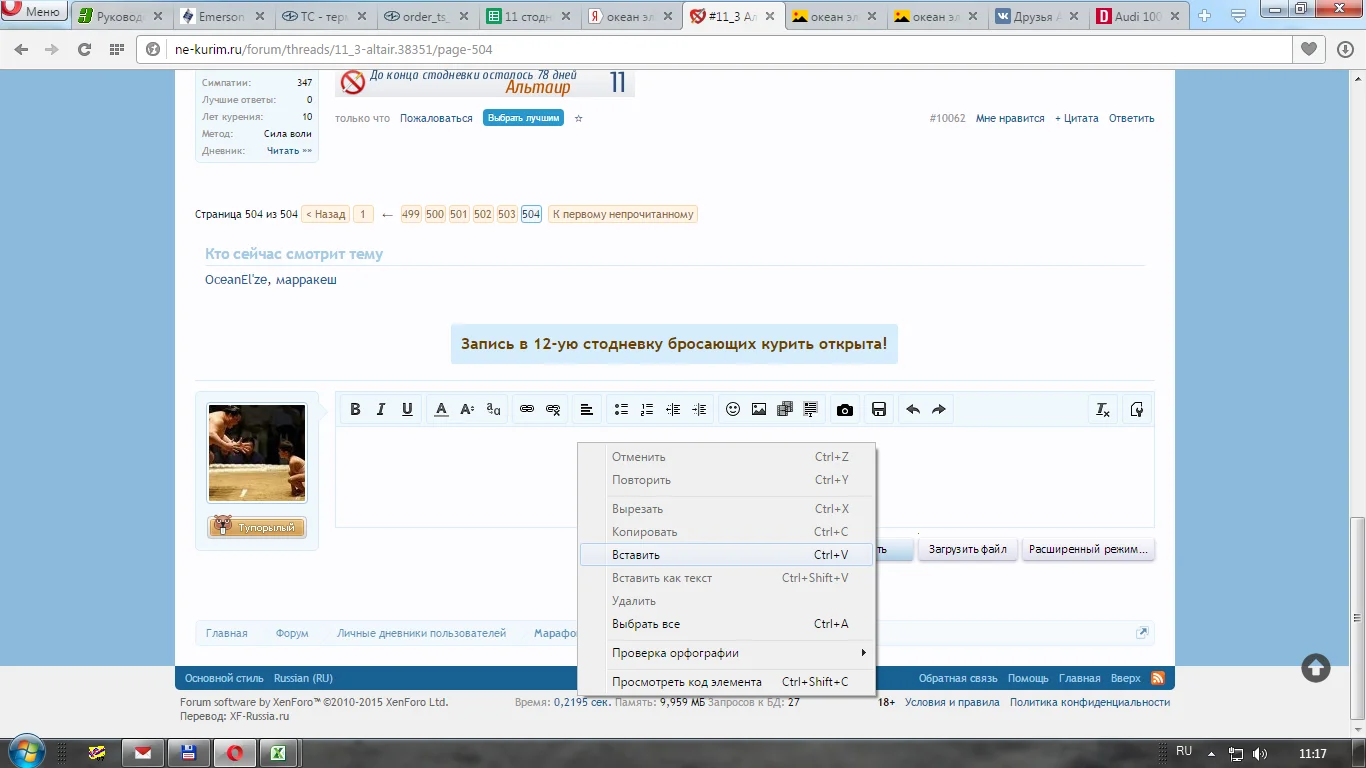Toggle underline formatting in editor toolbar
Viewport: 1366px width, 768px height.
pos(407,410)
